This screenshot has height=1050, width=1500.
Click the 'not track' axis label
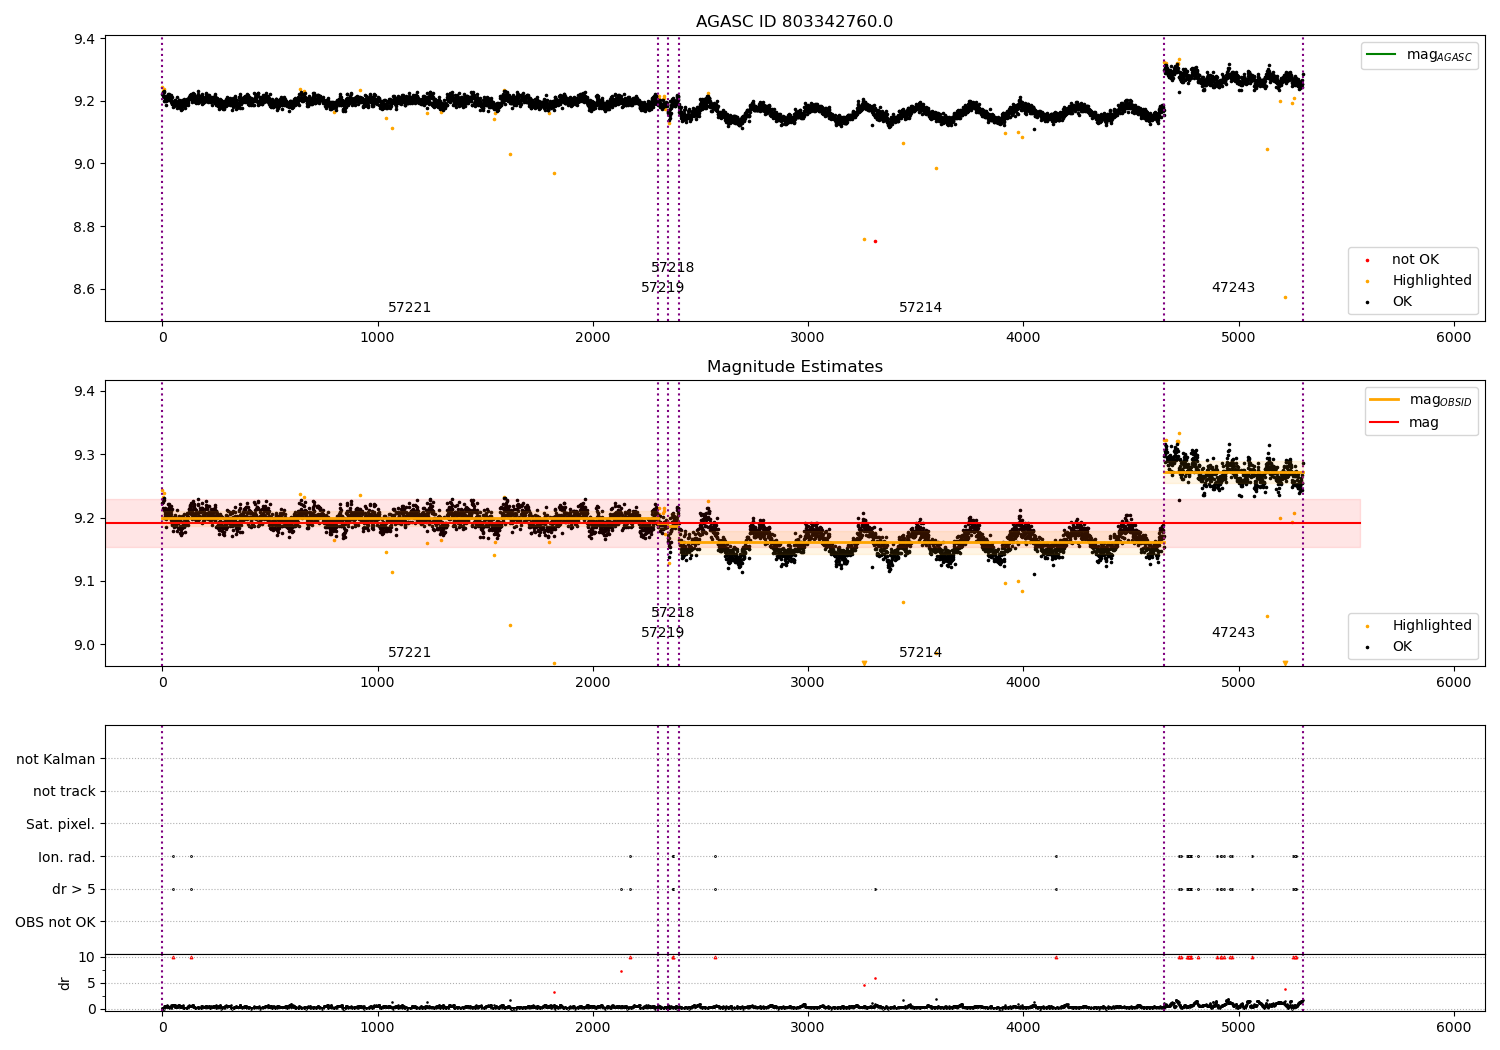(x=64, y=792)
